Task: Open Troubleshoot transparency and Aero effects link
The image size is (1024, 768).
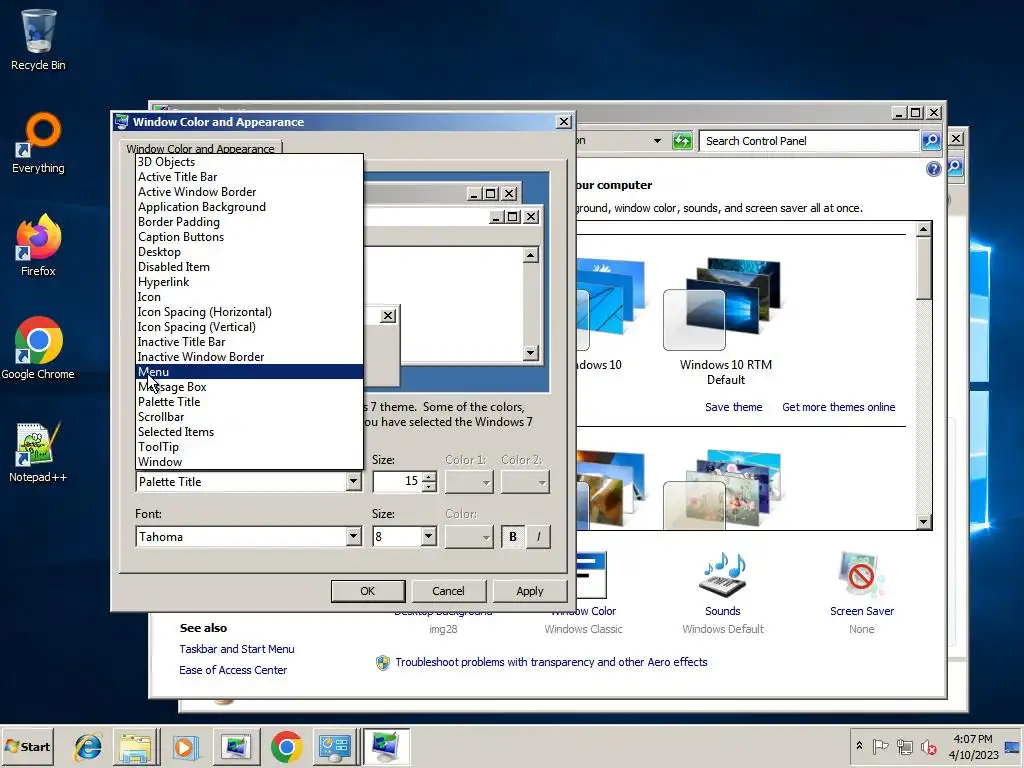Action: point(551,662)
